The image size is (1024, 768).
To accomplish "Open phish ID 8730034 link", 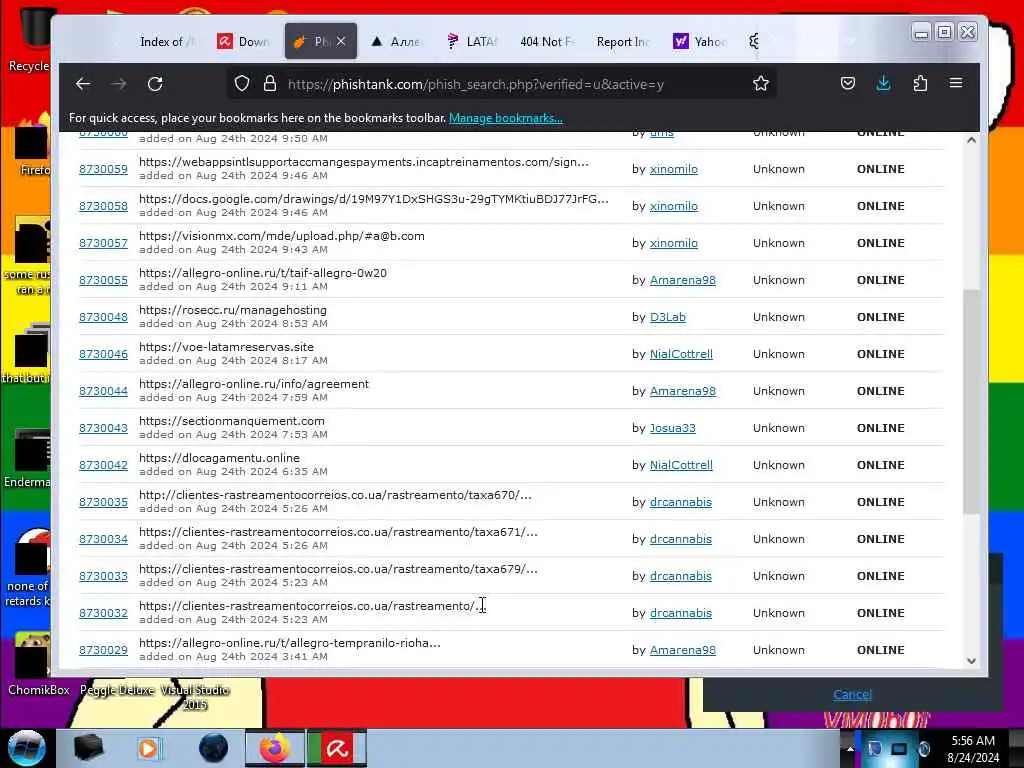I will tap(103, 539).
